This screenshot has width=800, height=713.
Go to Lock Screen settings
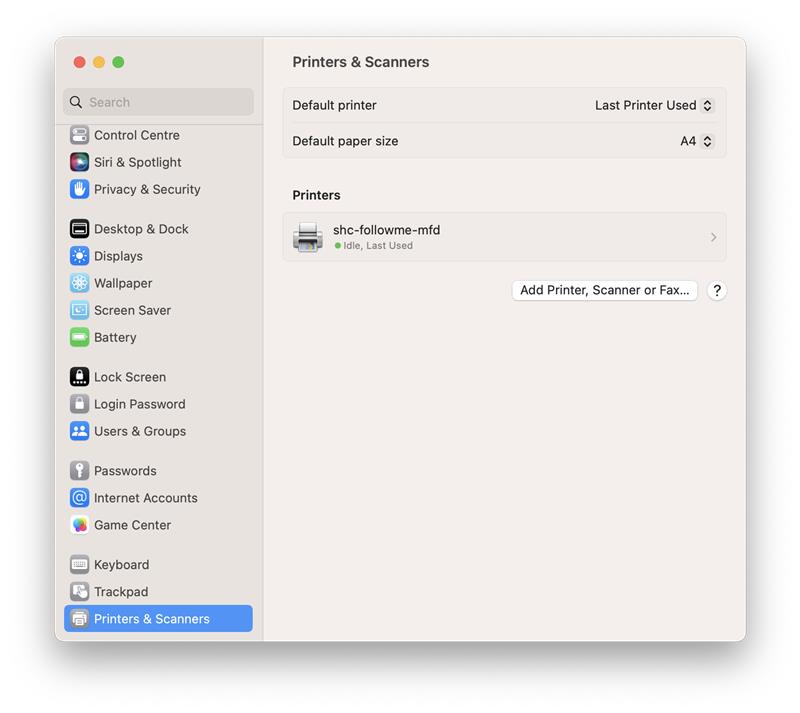(x=129, y=377)
